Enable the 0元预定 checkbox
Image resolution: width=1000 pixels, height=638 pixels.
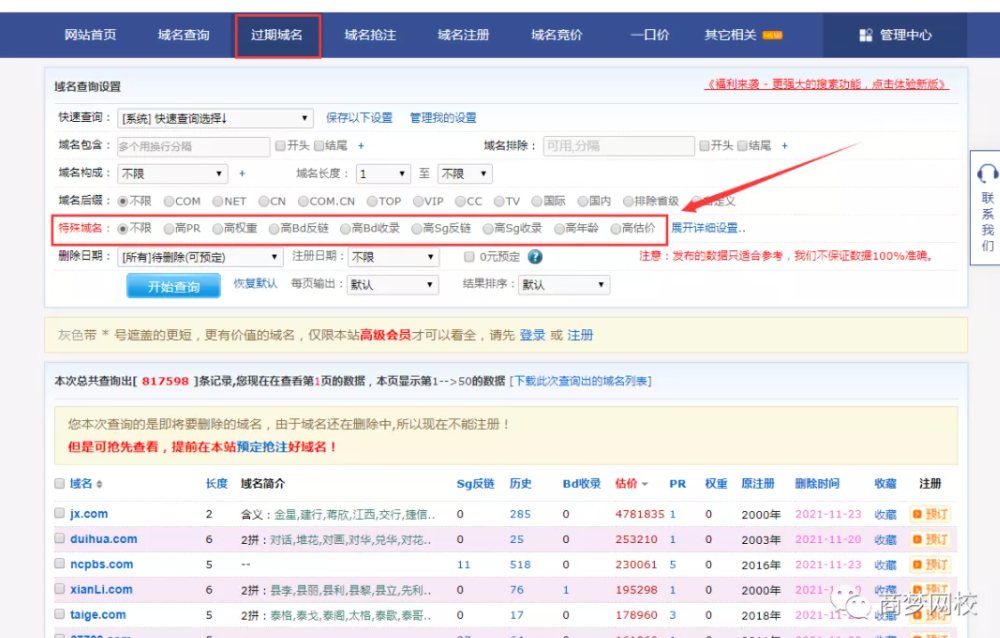point(469,256)
